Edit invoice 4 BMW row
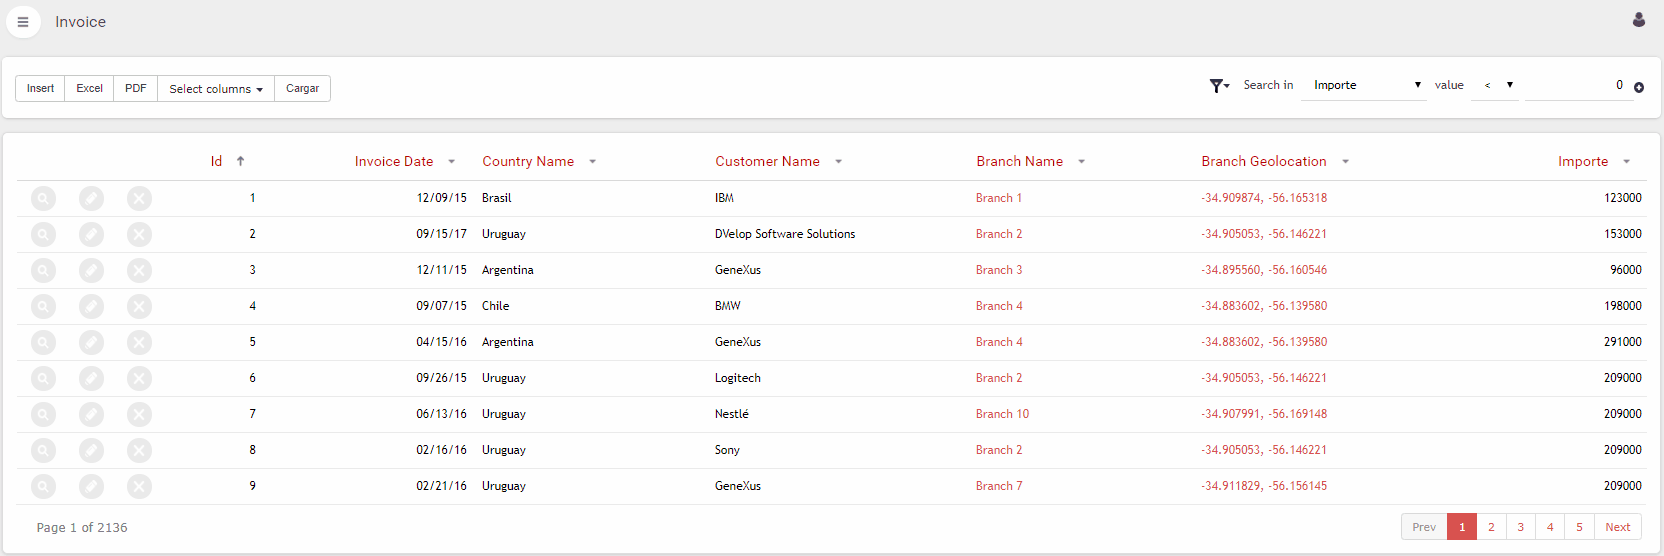Screen dimensions: 1664x556 tap(91, 306)
